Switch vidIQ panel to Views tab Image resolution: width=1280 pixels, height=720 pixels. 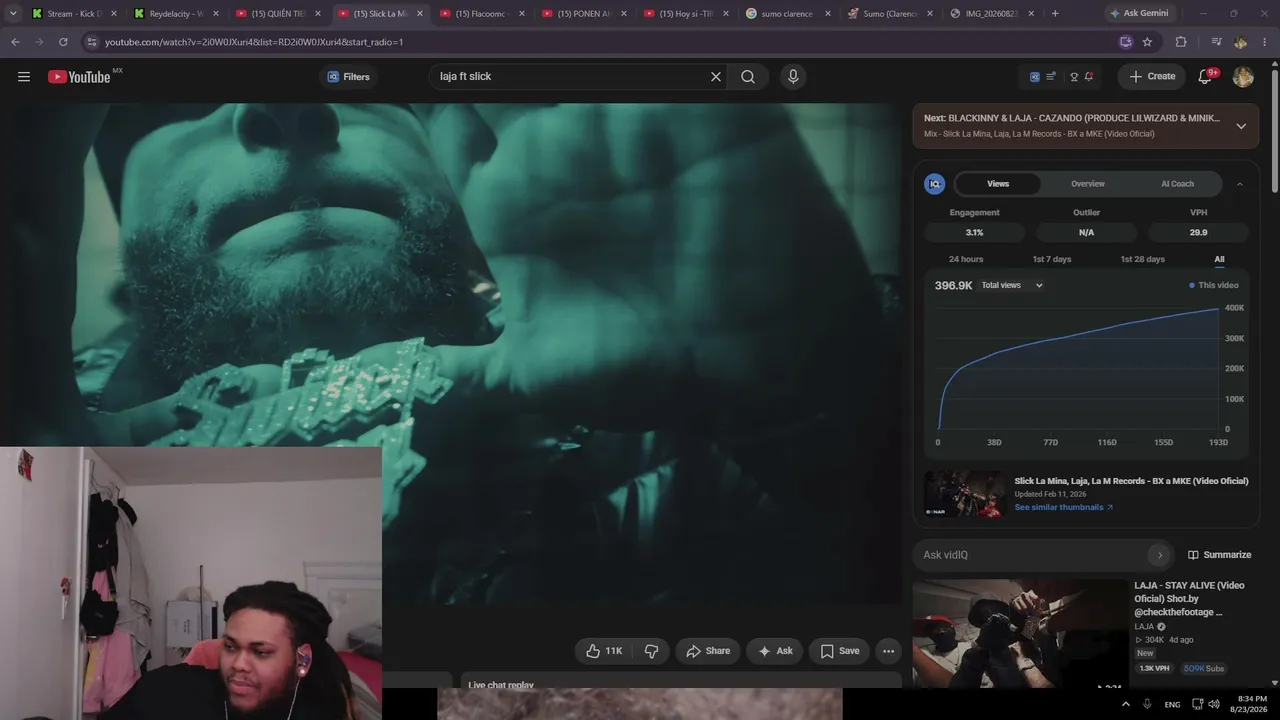coord(998,184)
